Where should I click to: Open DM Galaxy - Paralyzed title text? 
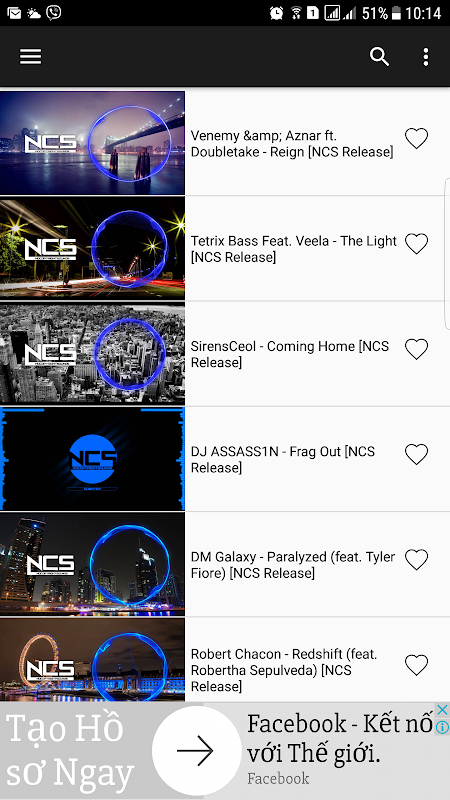coord(293,565)
